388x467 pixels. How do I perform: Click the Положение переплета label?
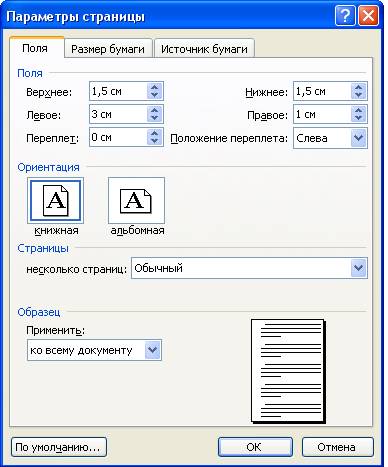coord(229,138)
